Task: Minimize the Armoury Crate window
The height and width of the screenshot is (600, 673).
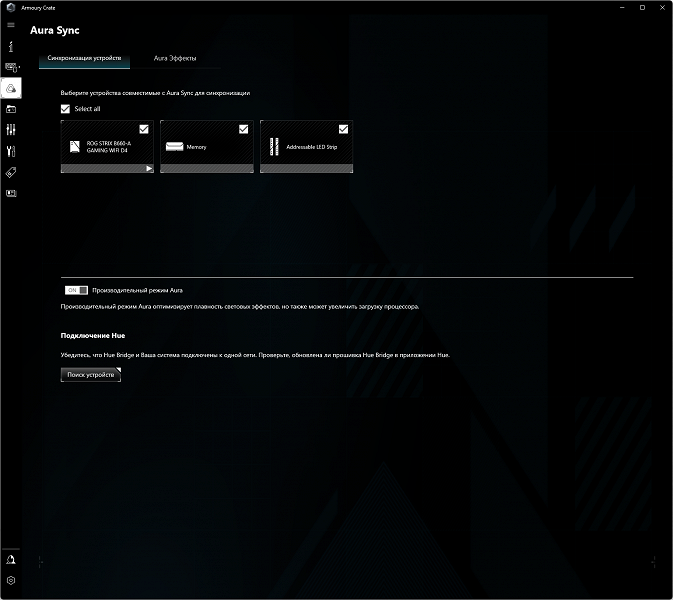Action: 622,7
